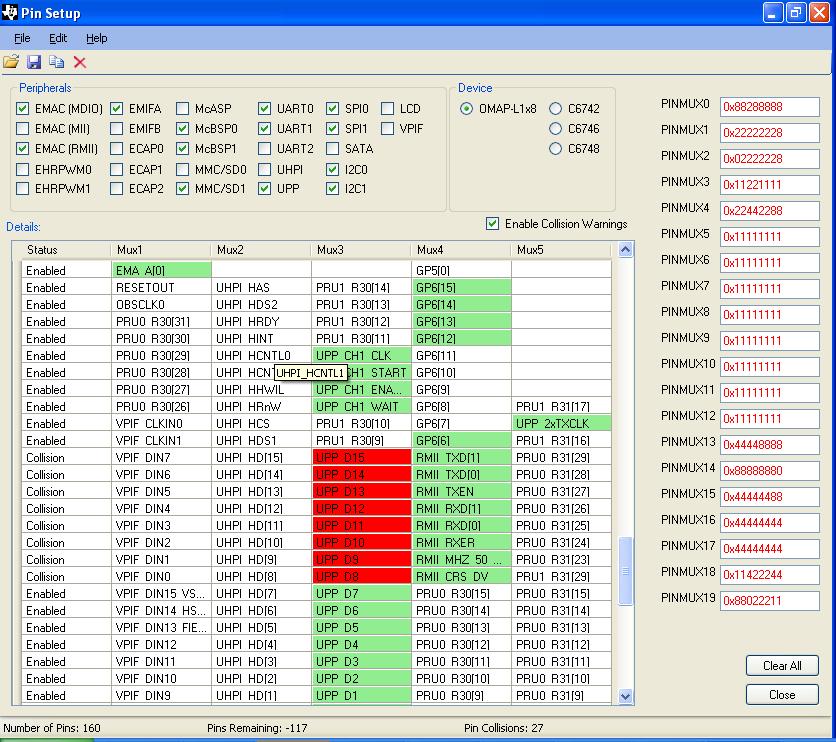Select the green GP6[15] cell

point(461,288)
